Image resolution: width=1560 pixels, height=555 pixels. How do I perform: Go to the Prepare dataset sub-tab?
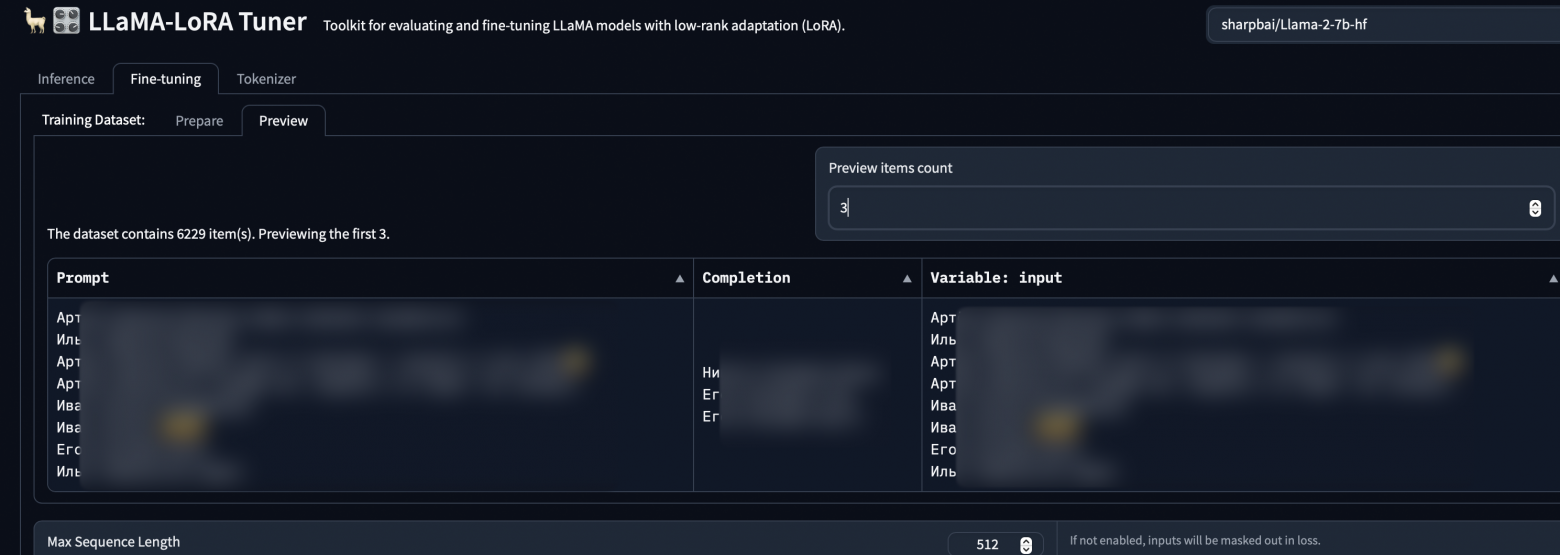click(199, 121)
